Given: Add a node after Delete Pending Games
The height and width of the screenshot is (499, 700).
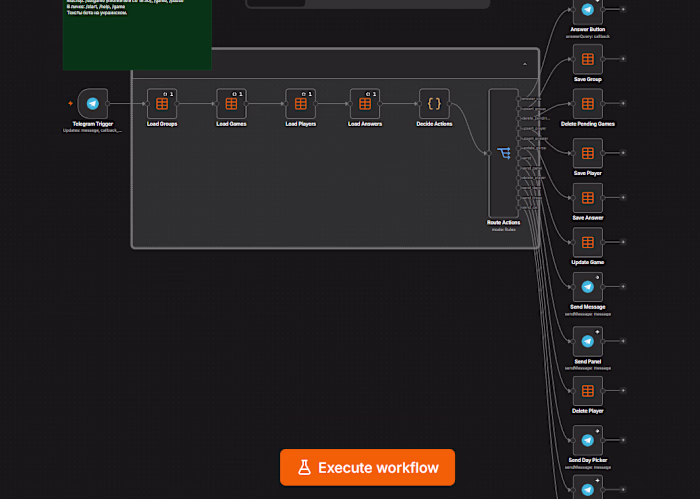Looking at the screenshot, I should 623,104.
